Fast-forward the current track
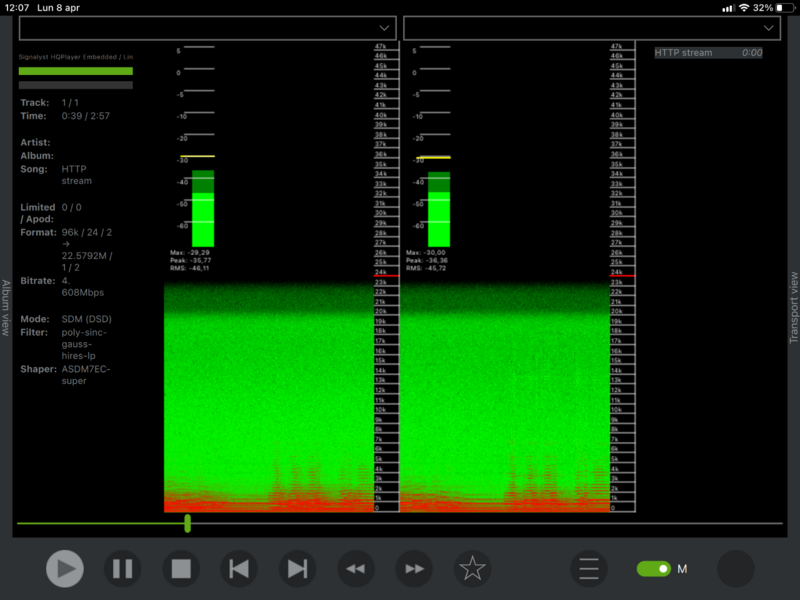The width and height of the screenshot is (800, 600). (x=414, y=569)
